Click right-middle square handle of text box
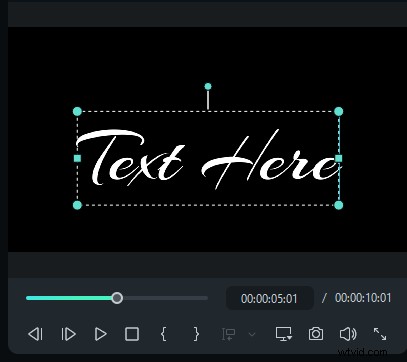407x362 pixels. 339,158
